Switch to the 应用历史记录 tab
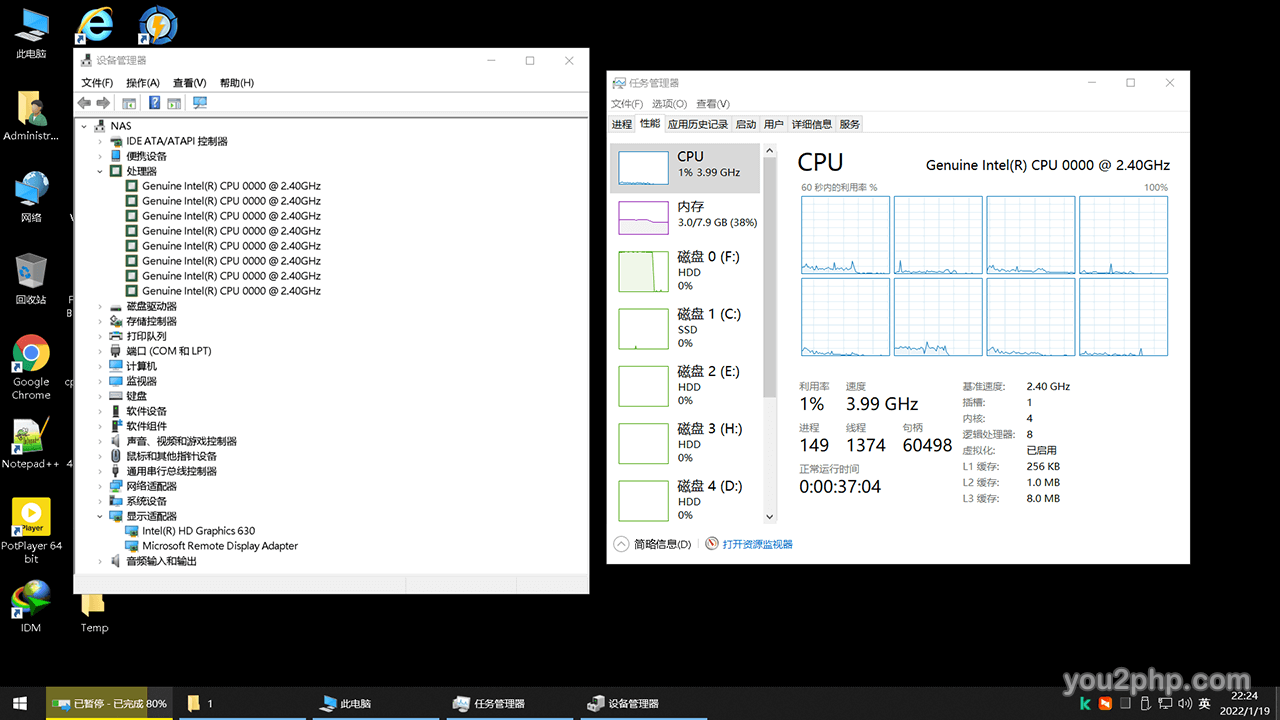Screen dimensions: 1280x720 point(698,124)
